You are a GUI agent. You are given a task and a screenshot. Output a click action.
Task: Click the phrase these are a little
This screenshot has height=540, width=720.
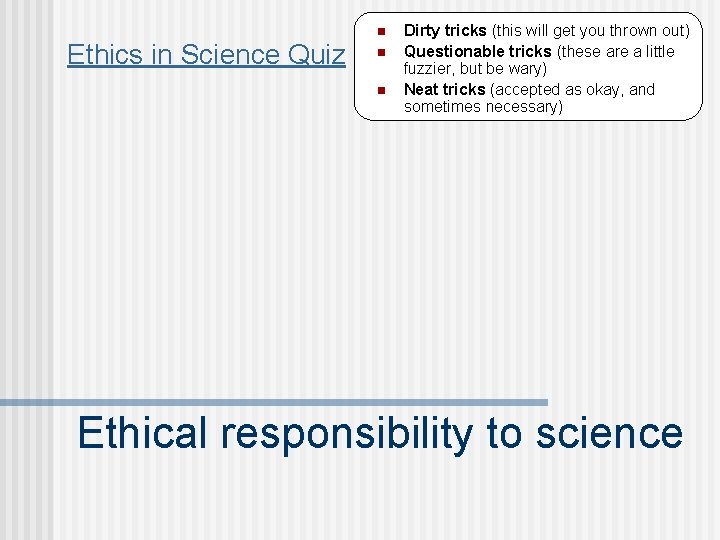[x=616, y=51]
